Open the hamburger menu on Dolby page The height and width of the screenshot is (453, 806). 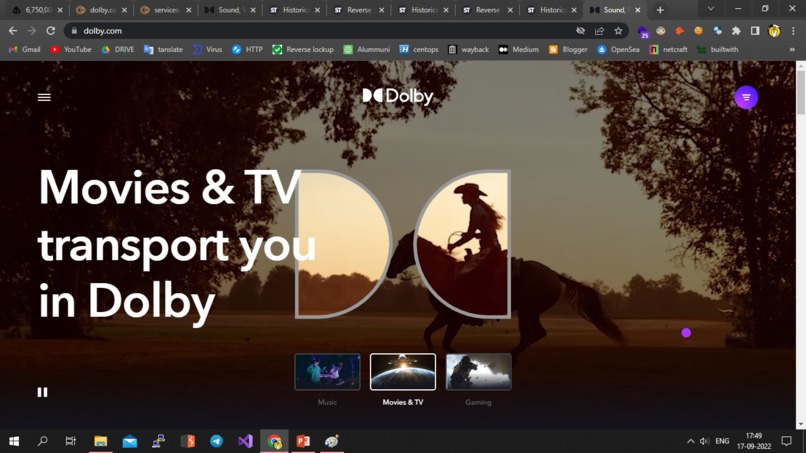[44, 97]
